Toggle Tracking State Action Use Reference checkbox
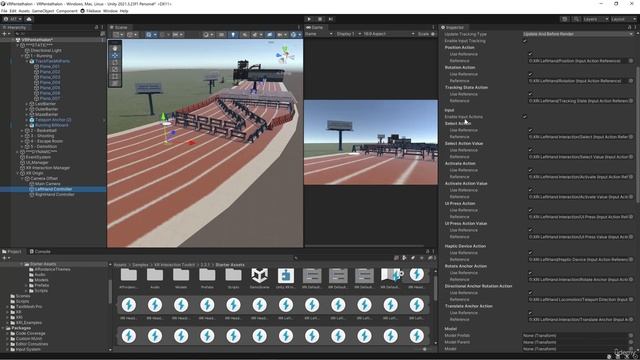 (530, 94)
